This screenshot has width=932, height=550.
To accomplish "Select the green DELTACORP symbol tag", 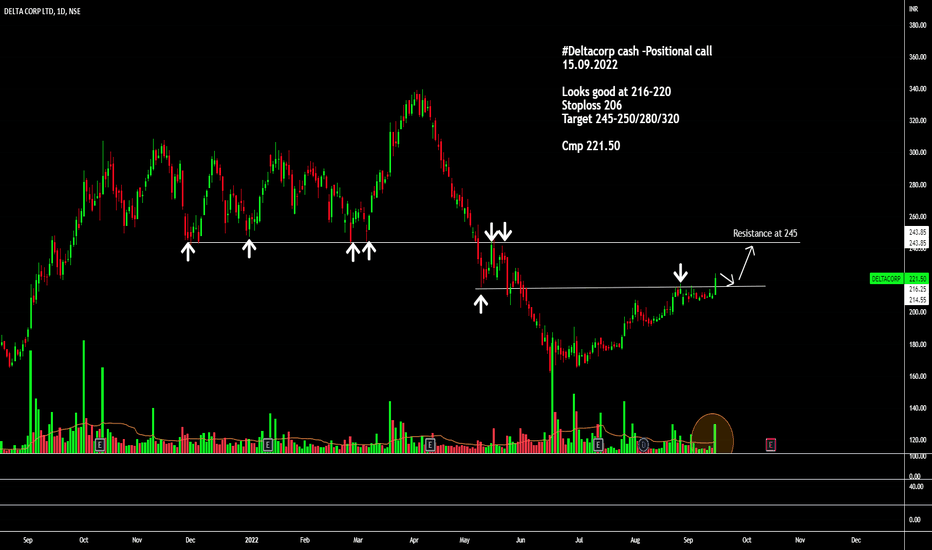I will coord(886,278).
